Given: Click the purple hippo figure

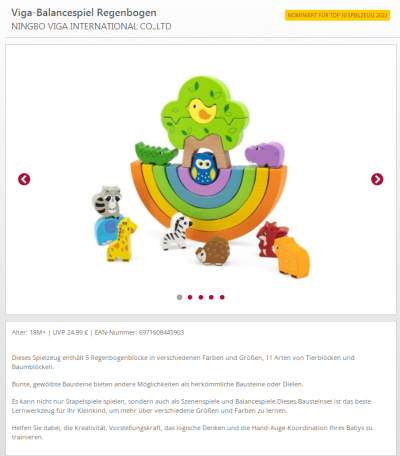Looking at the screenshot, I should (x=265, y=154).
